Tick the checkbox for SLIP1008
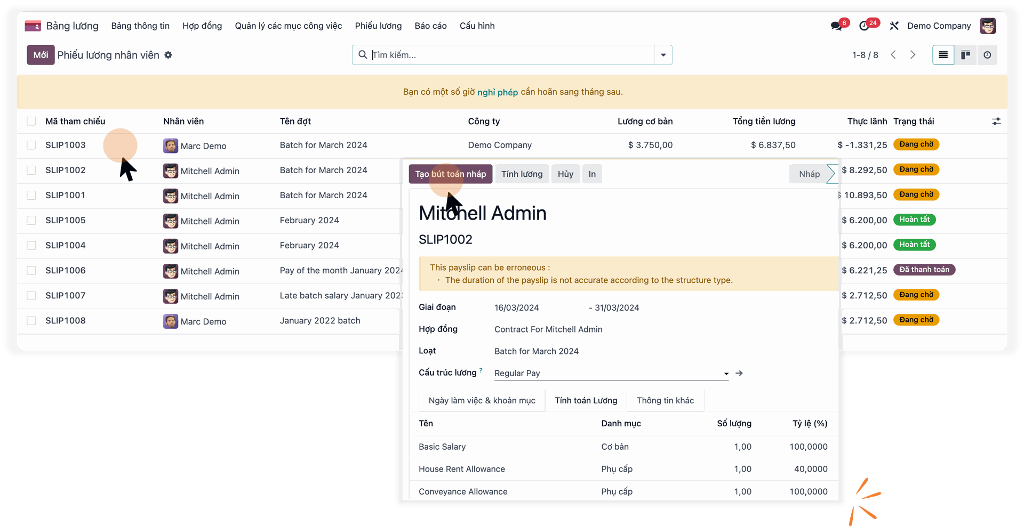The width and height of the screenshot is (1024, 527). click(31, 321)
